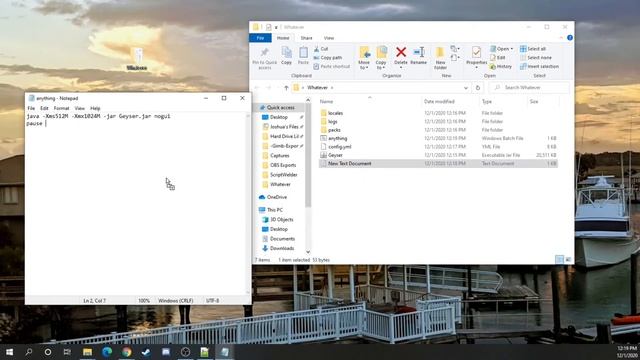Go up one folder level
This screenshot has height=360, width=640.
[x=286, y=88]
